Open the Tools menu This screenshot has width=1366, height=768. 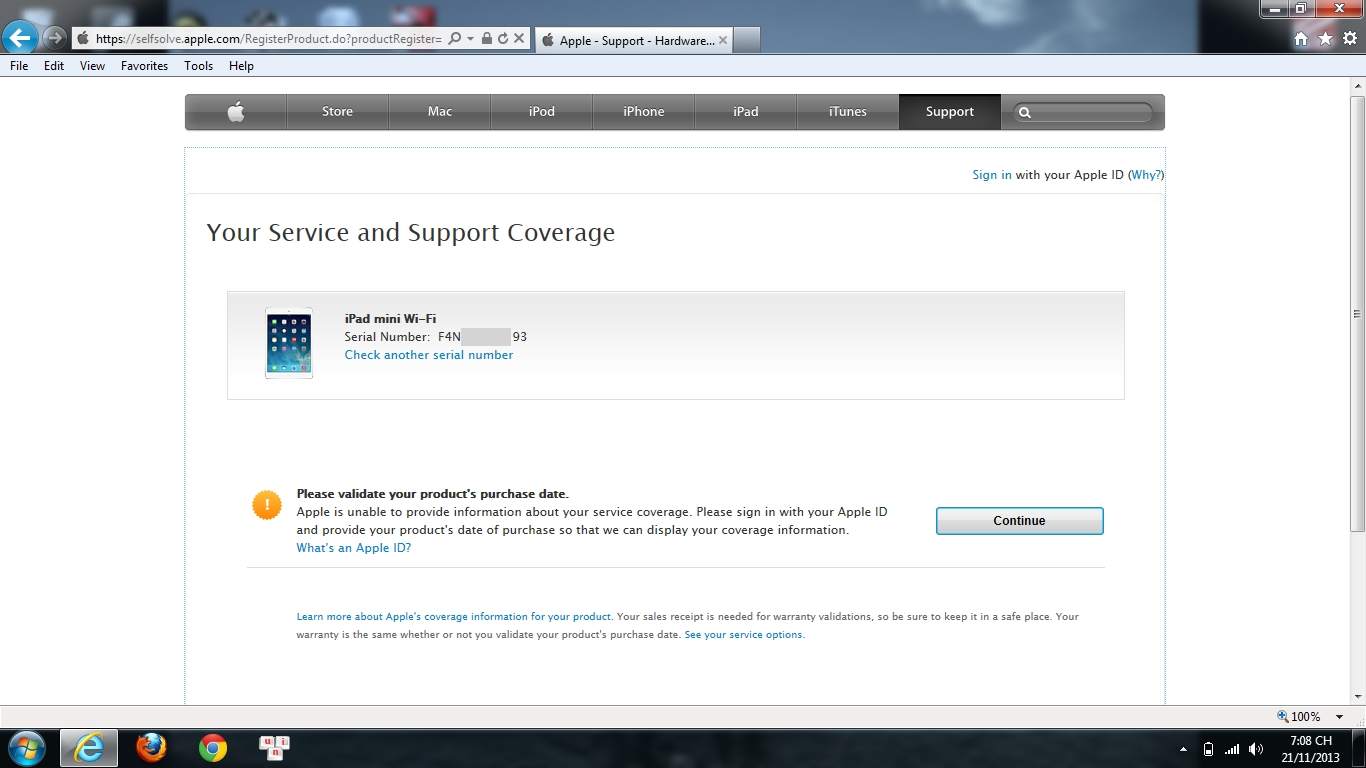(198, 66)
